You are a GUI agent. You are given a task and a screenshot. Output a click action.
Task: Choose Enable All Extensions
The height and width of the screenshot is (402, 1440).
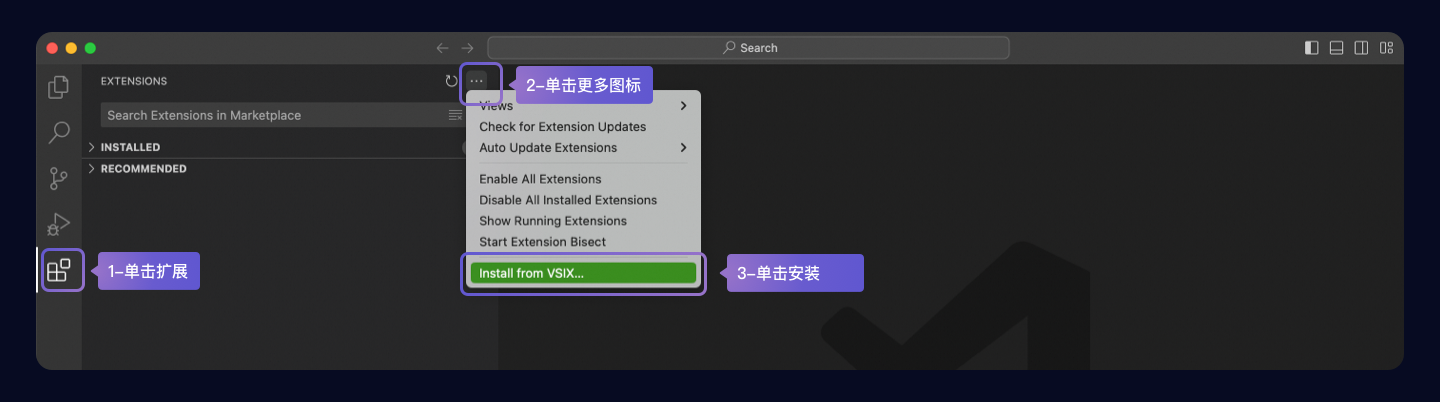(583, 179)
